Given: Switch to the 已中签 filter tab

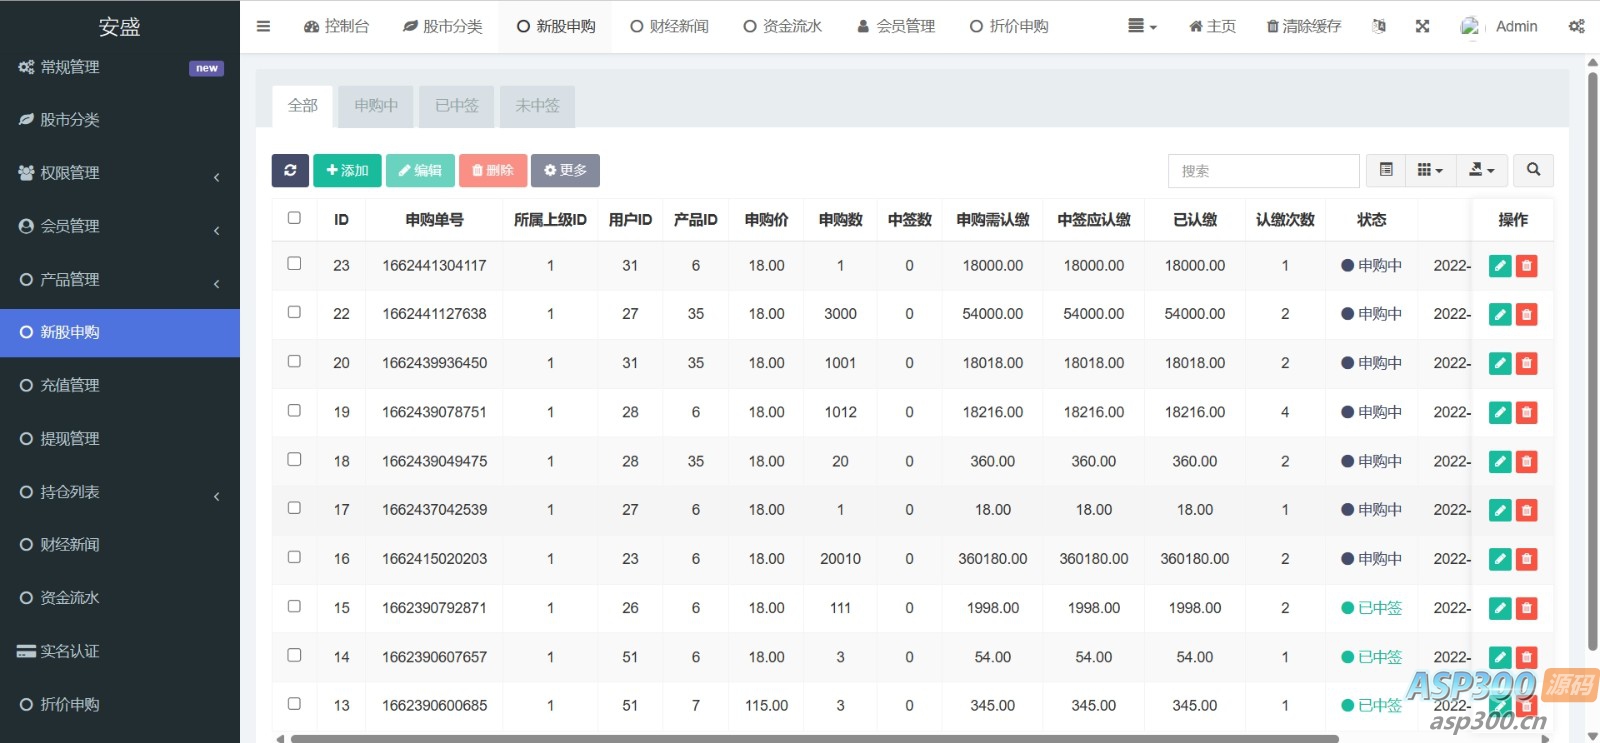Looking at the screenshot, I should 457,106.
